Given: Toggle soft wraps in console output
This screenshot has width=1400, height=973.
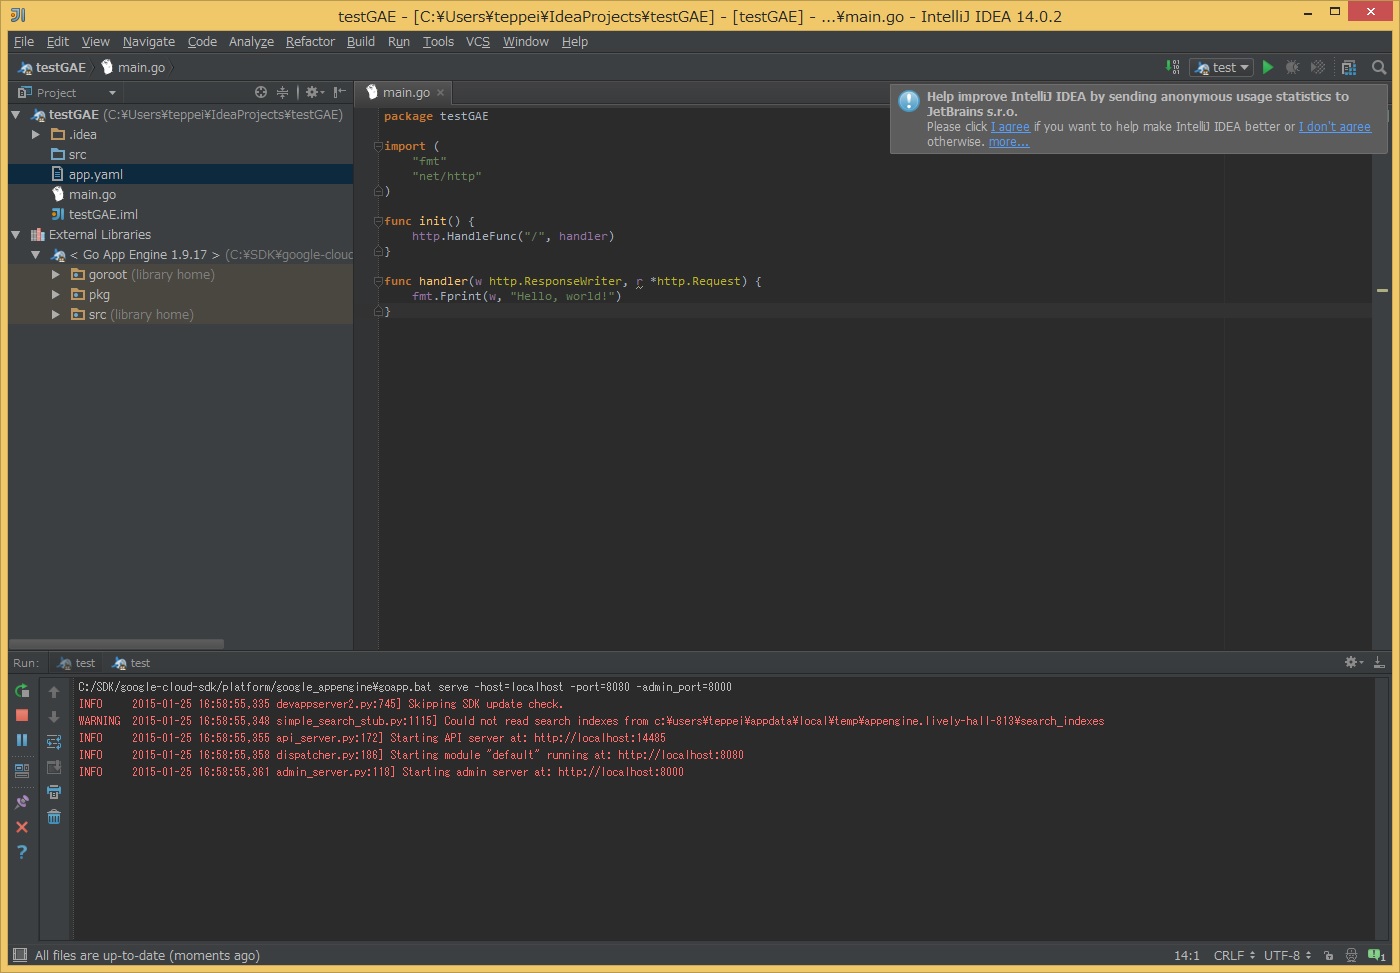Looking at the screenshot, I should [x=54, y=742].
